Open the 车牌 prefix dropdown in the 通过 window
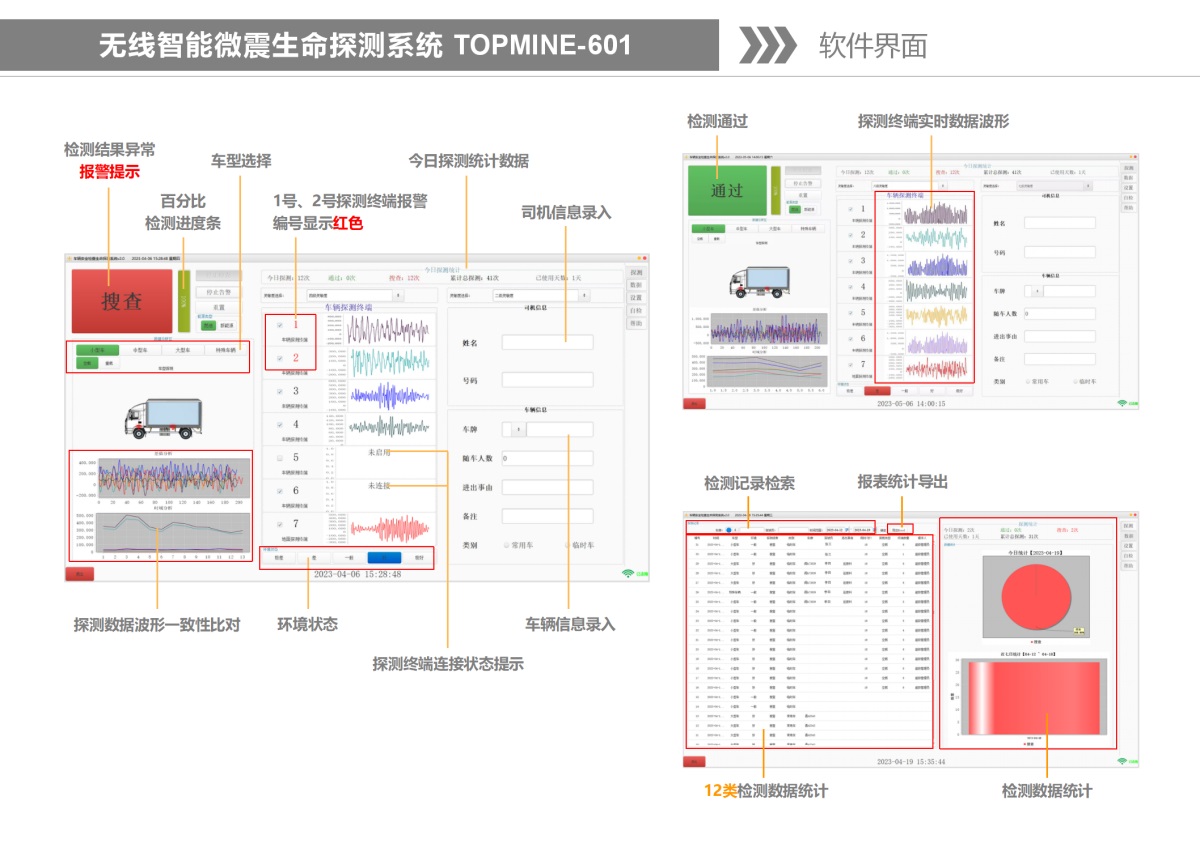1200x856 pixels. pyautogui.click(x=1034, y=291)
